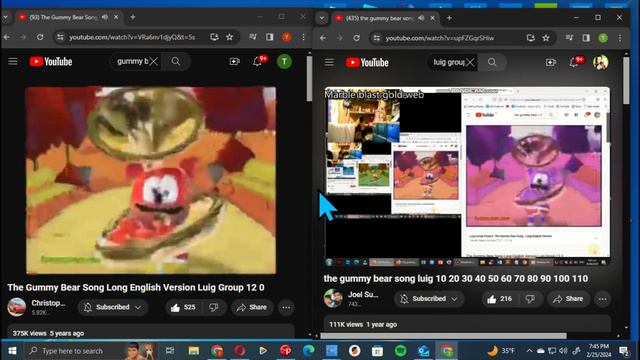This screenshot has width=640, height=360.
Task: Open Chrome three-dot menu in right browser
Action: click(620, 38)
